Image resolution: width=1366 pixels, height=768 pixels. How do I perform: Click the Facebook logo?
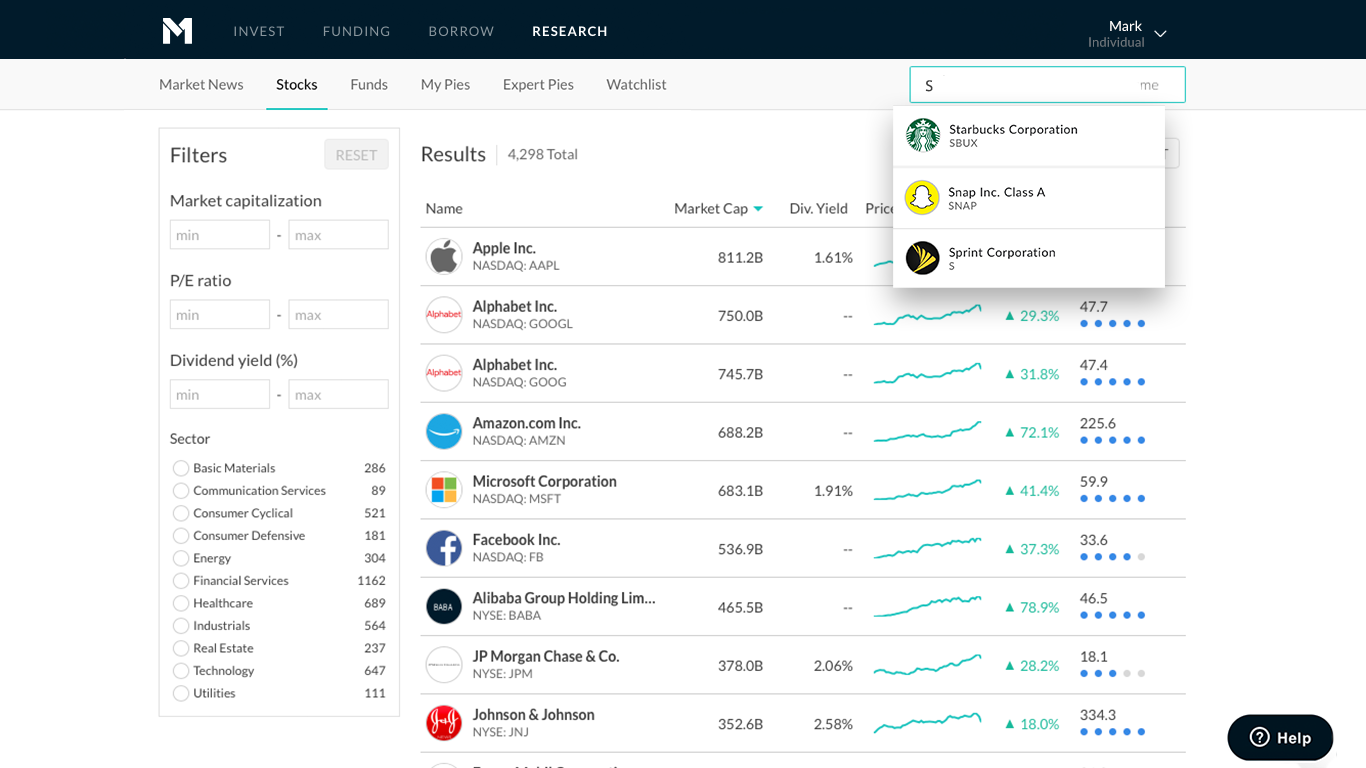coord(444,548)
